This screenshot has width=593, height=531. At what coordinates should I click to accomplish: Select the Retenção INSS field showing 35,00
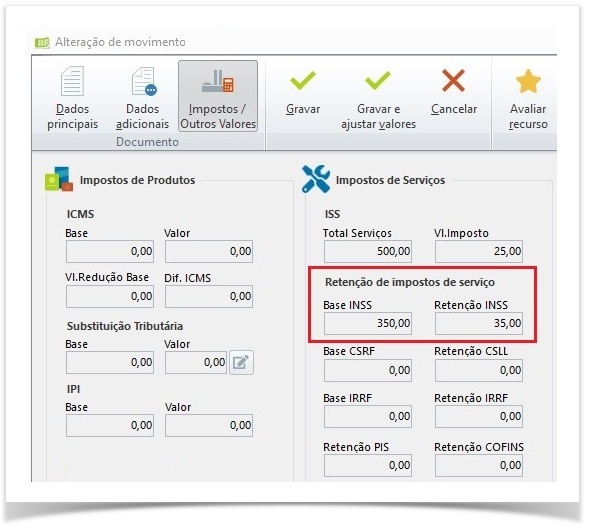tap(479, 323)
